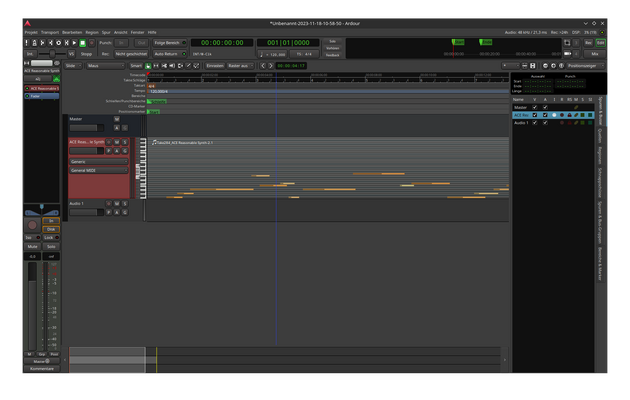630x400 pixels.
Task: Click the MIDI panic exclamation icon
Action: [27, 43]
